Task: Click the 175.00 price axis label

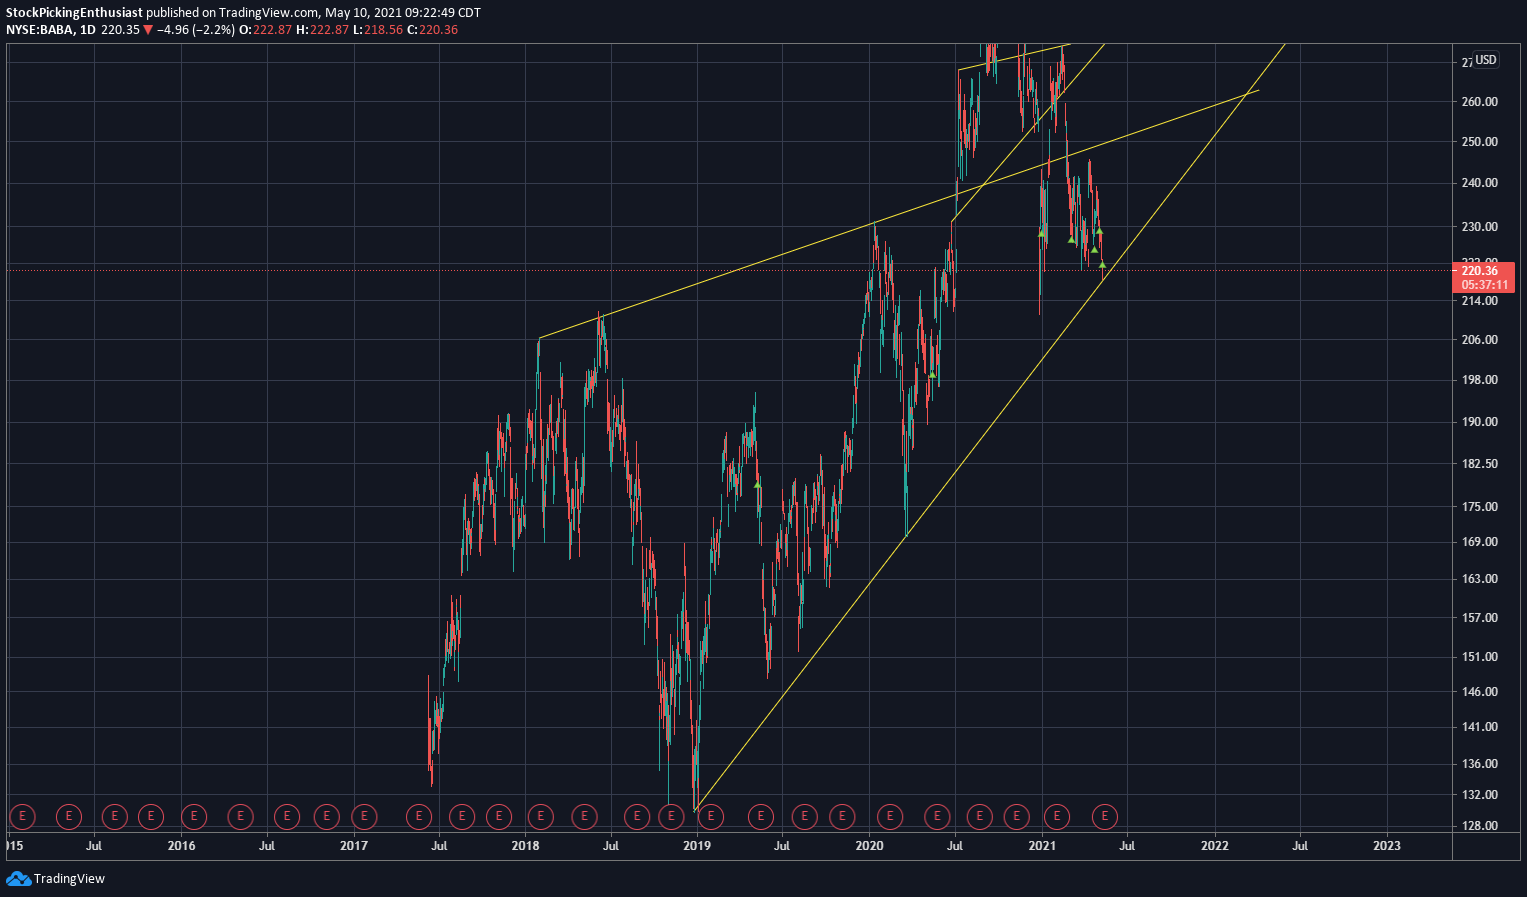Action: click(1480, 507)
